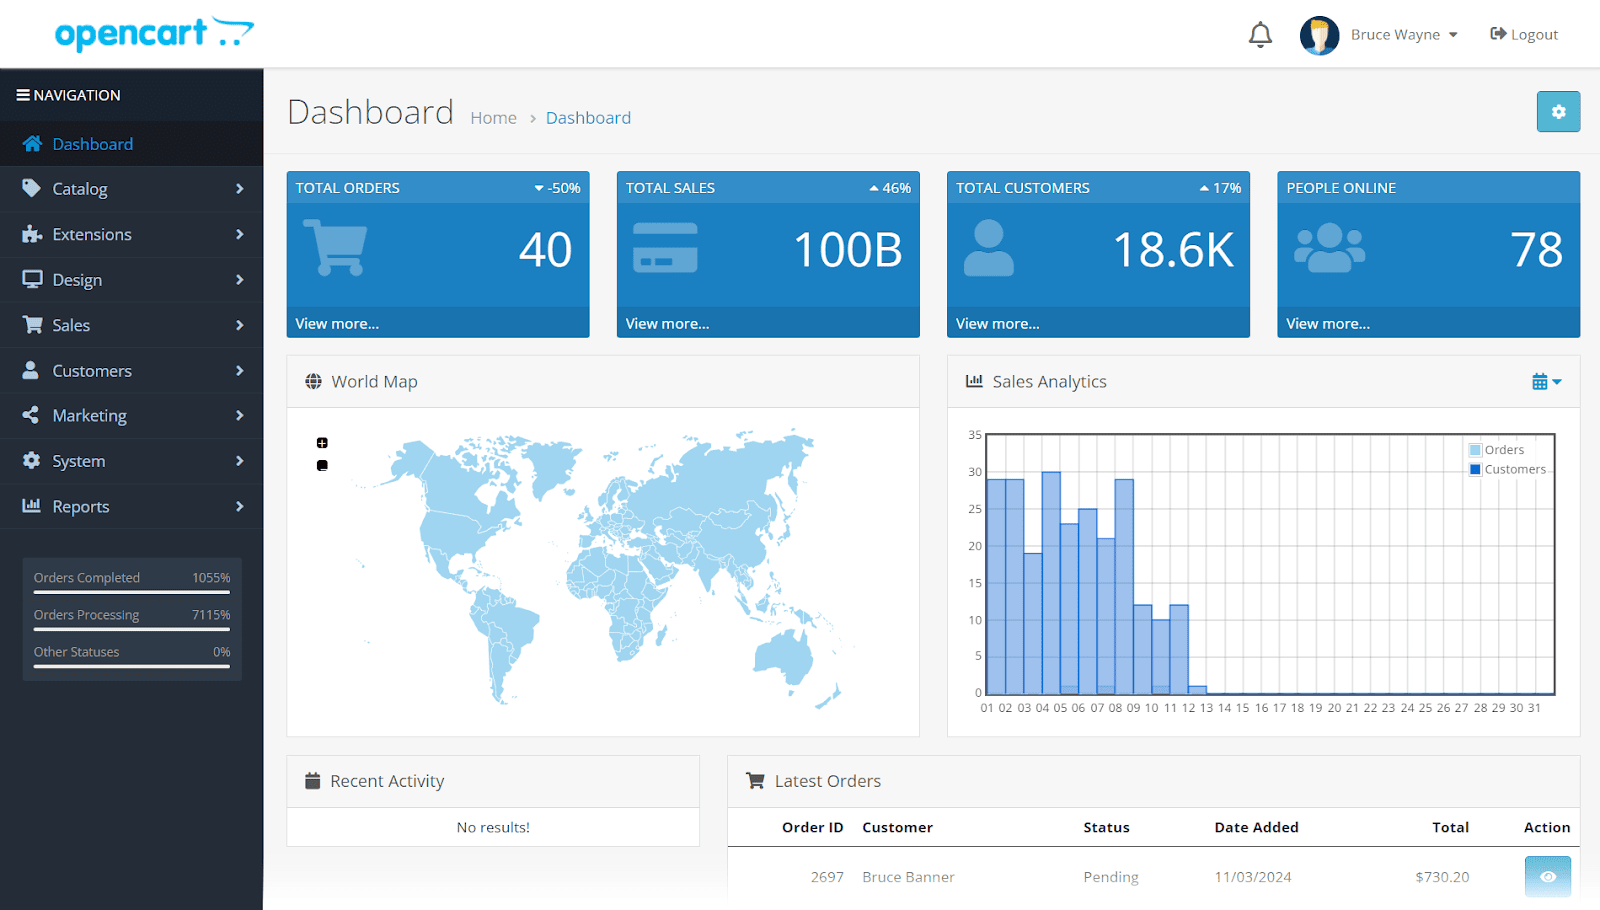Viewport: 1600px width, 910px height.
Task: Zoom into the World Map with plus icon
Action: point(321,441)
